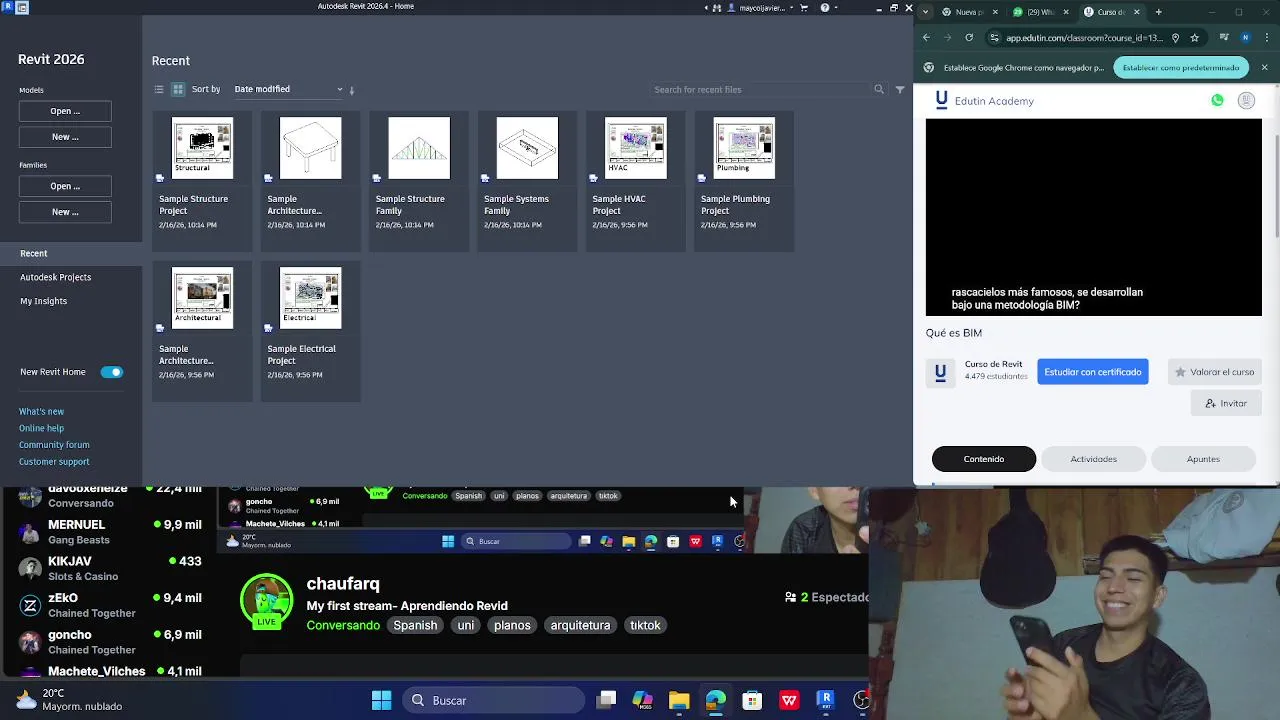Open Windows Start menu in taskbar
1280x720 pixels.
tap(381, 700)
